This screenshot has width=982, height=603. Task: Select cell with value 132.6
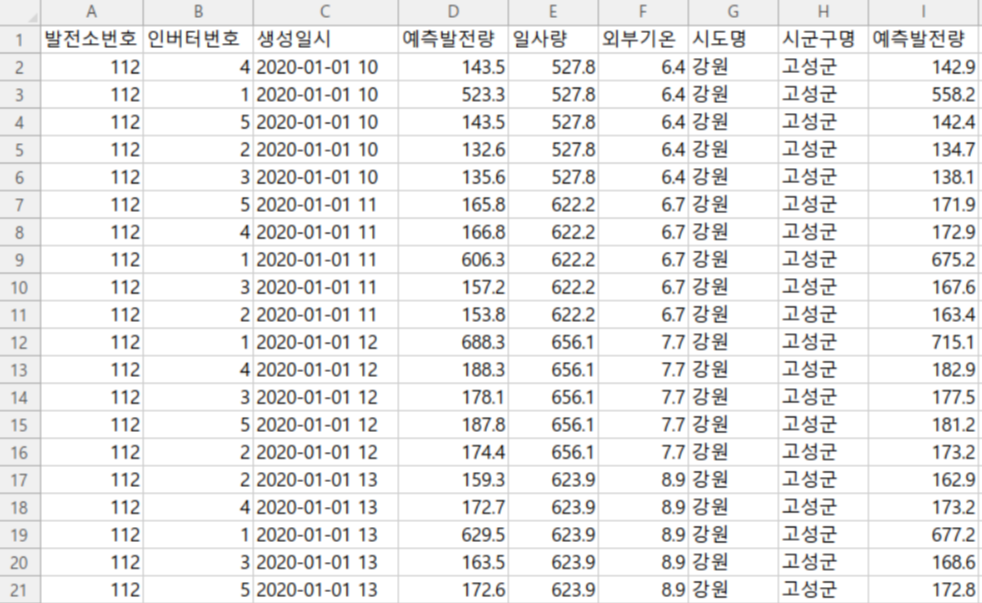point(453,150)
